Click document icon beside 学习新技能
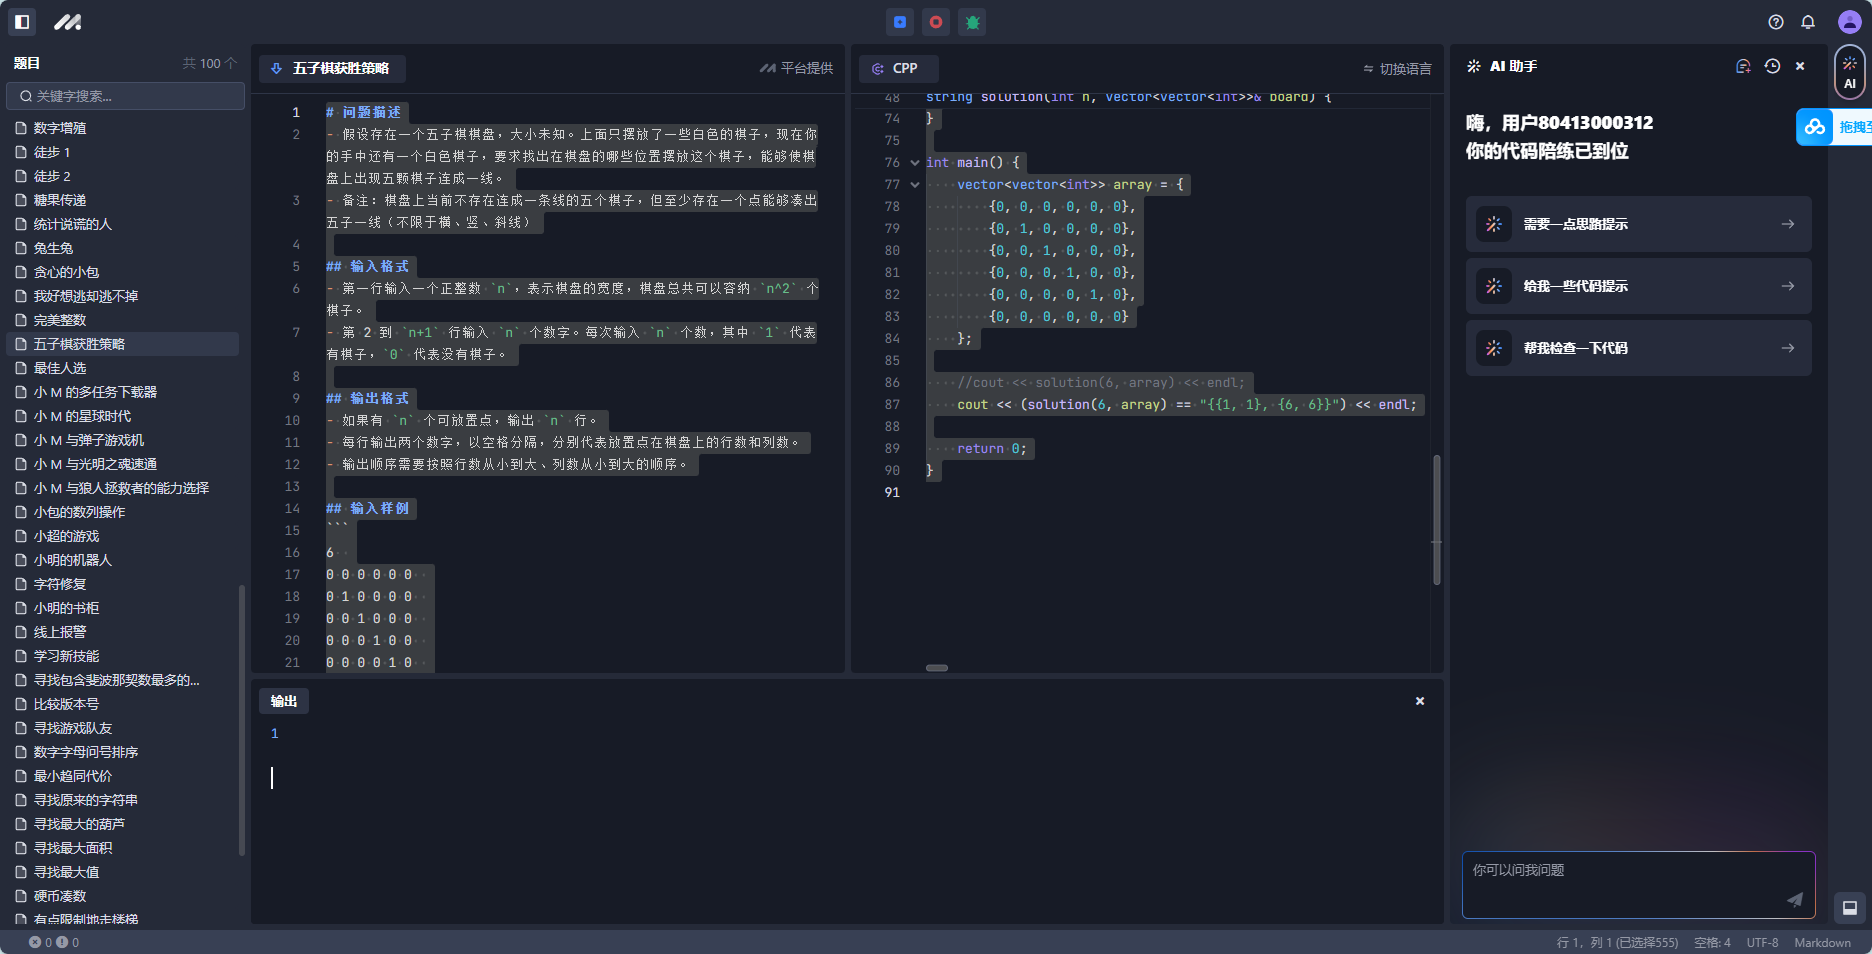Viewport: 1872px width, 954px height. coord(21,656)
